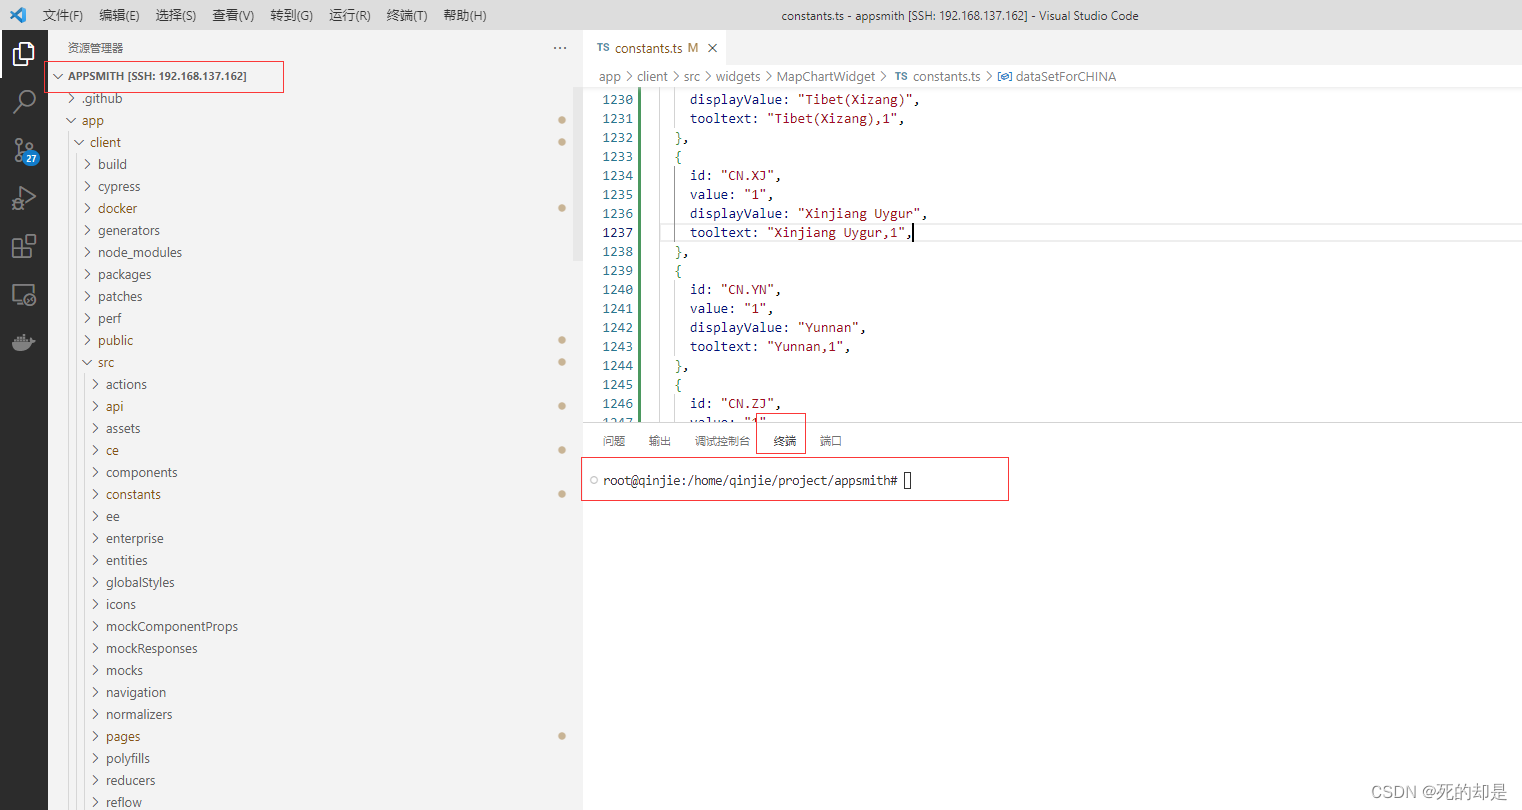Click breadcrumb item widgets

point(738,76)
